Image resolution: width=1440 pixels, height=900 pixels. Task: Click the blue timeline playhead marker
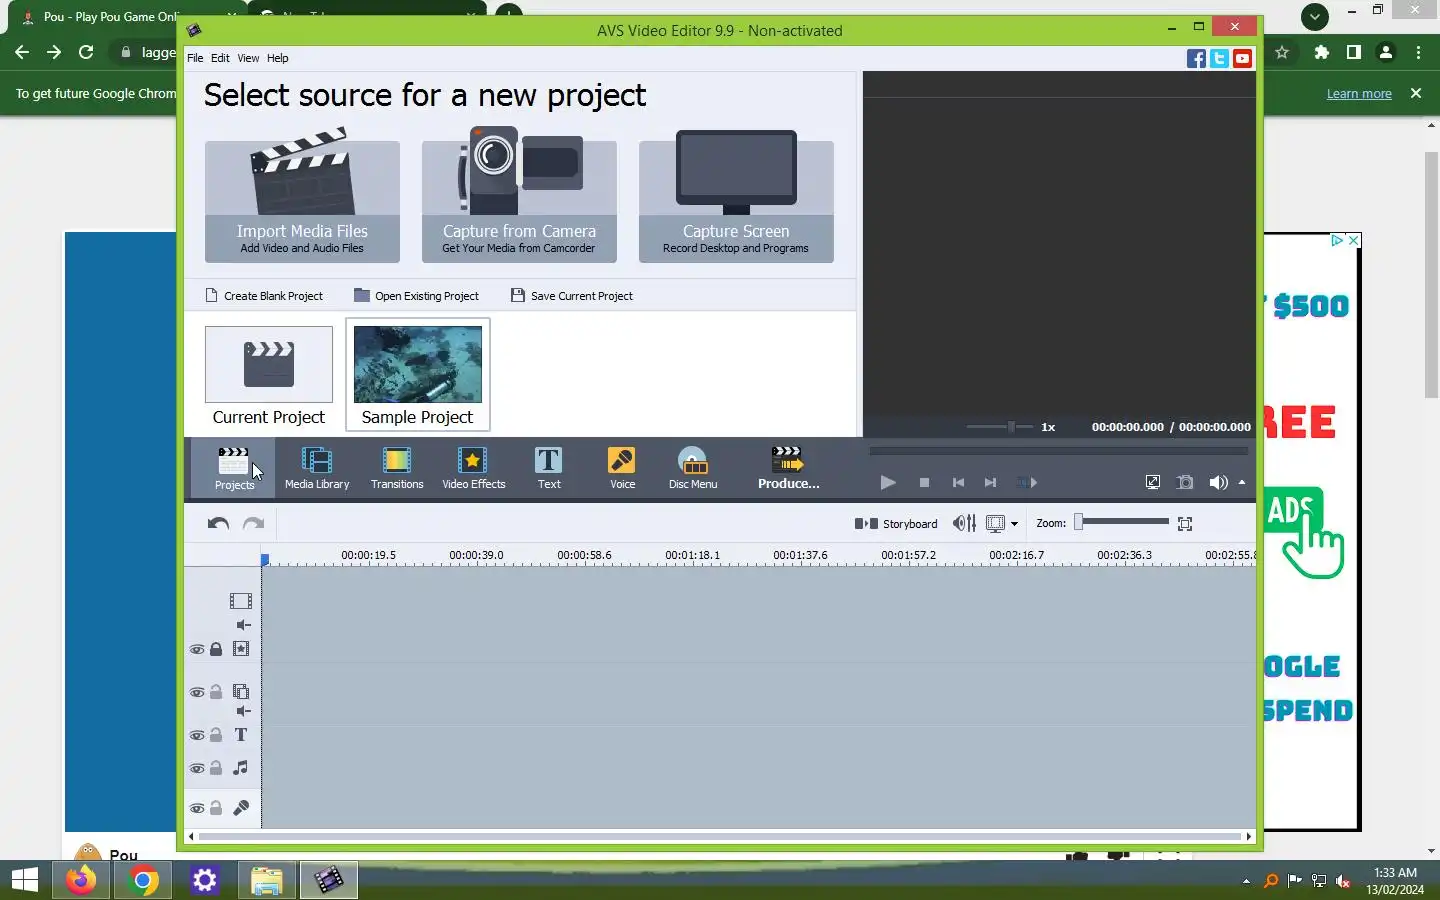pyautogui.click(x=265, y=560)
